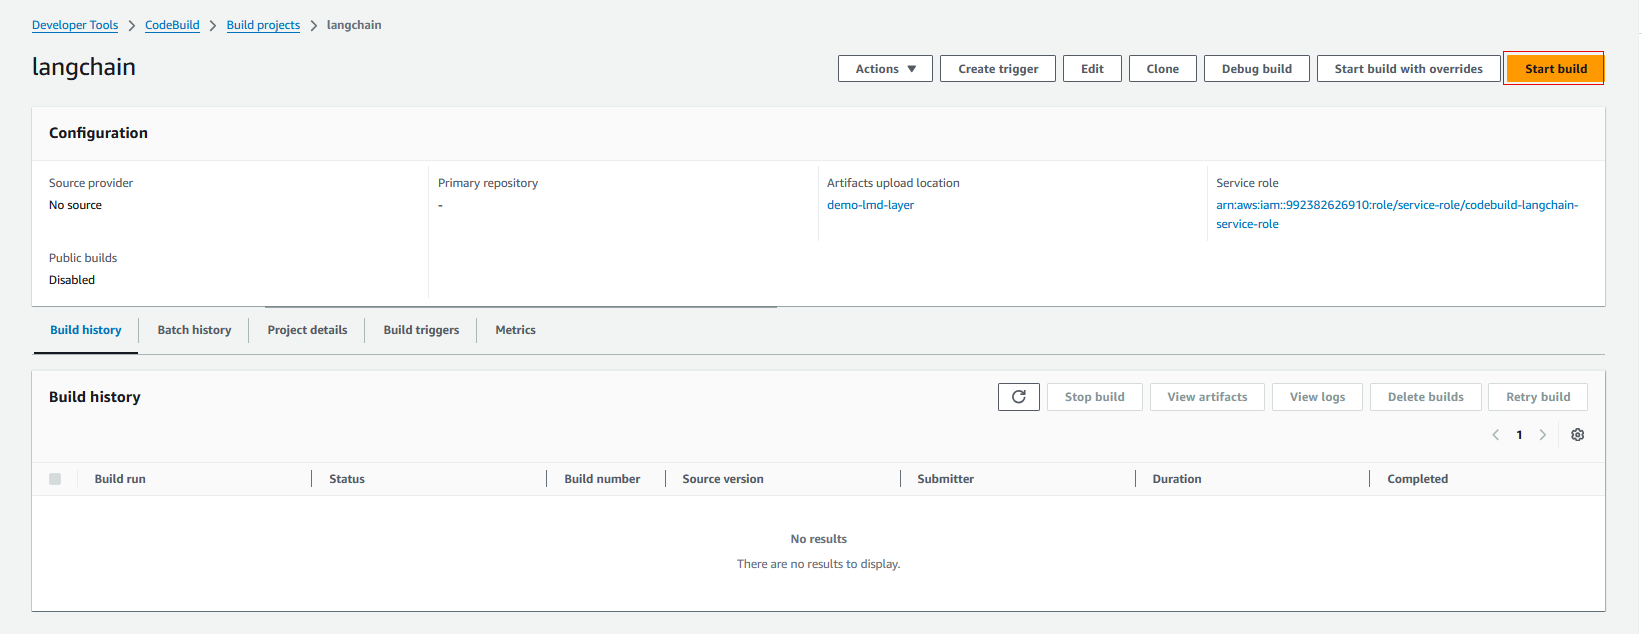Go to previous page of builds

1495,435
